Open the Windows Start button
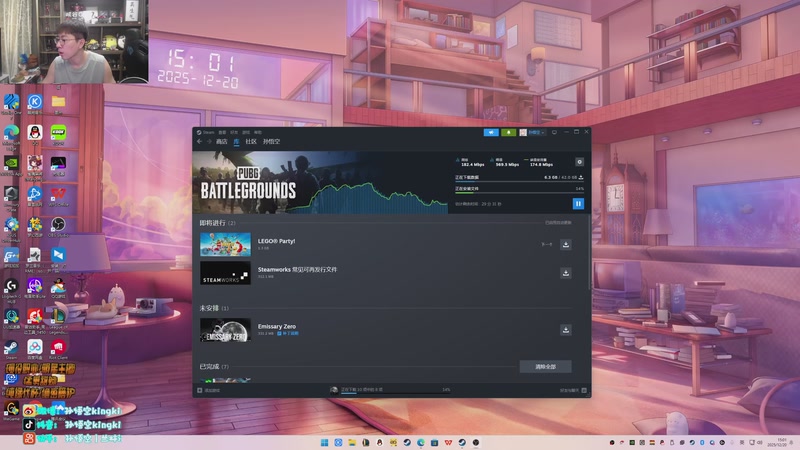The height and width of the screenshot is (450, 800). [x=324, y=442]
